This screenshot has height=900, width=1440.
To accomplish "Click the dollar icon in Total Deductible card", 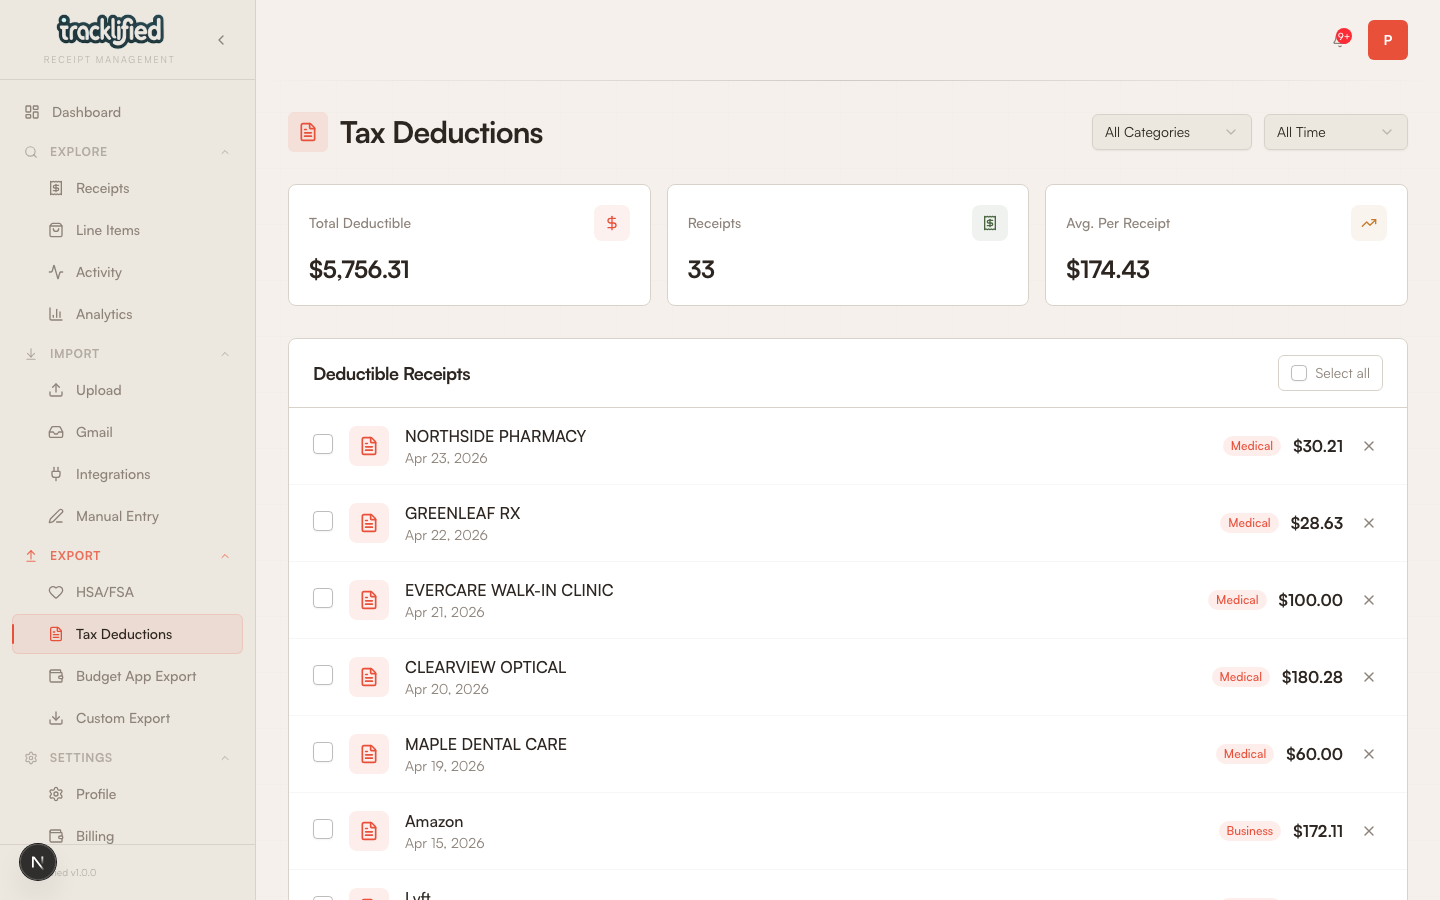I will point(612,223).
